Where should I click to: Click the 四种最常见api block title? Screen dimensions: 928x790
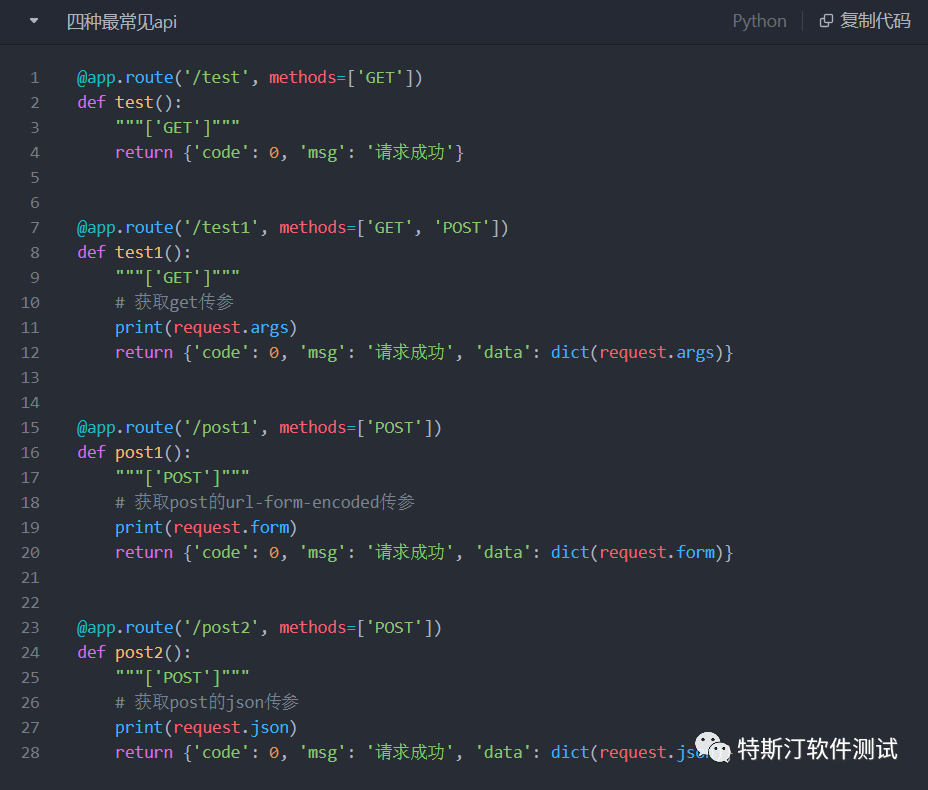[121, 22]
